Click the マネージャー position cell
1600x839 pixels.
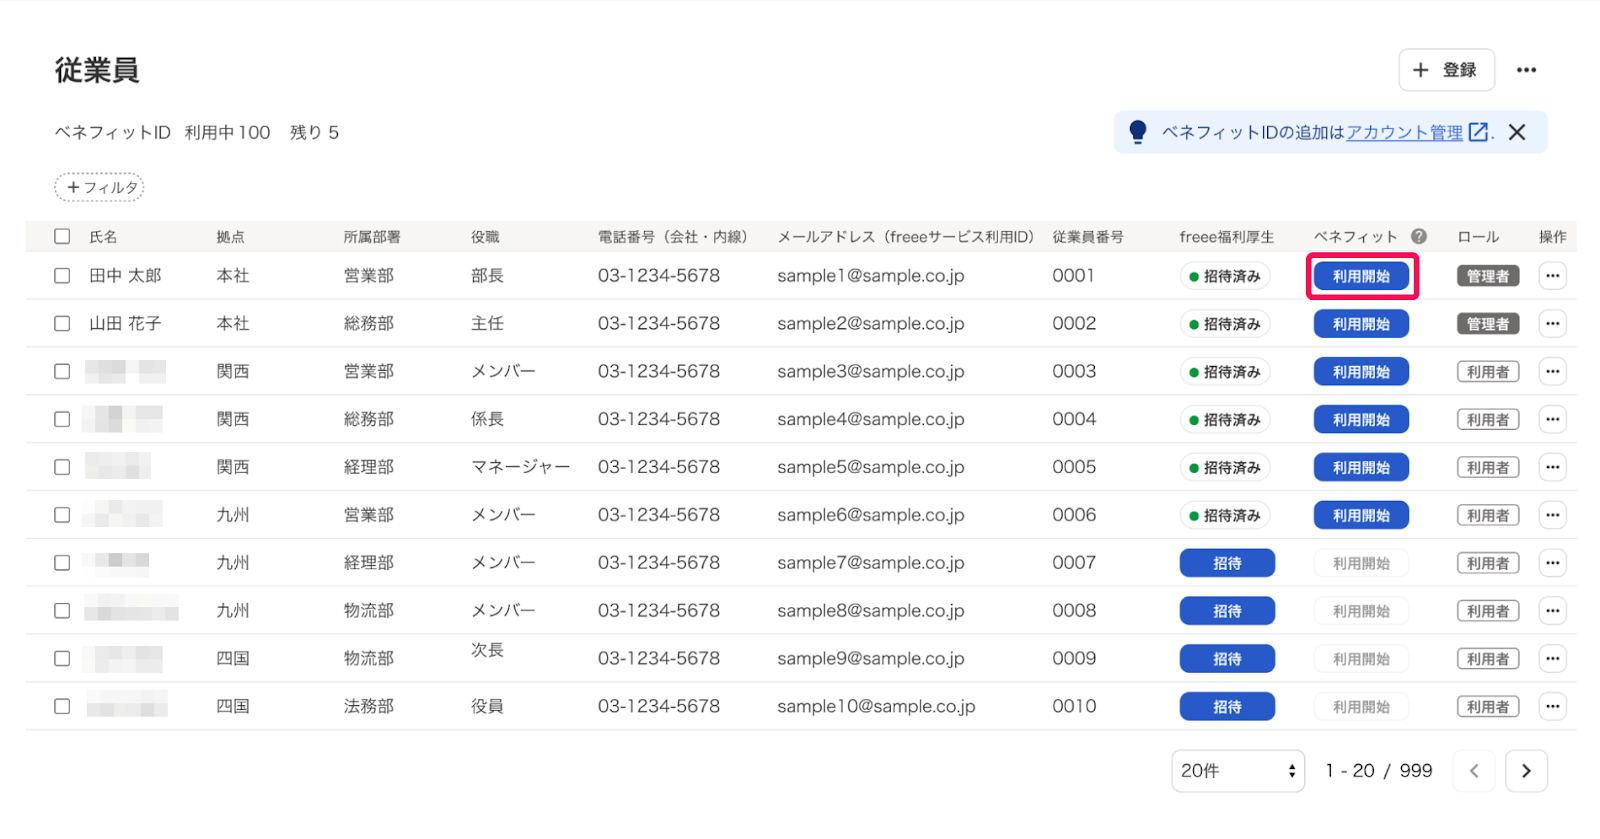click(x=521, y=467)
